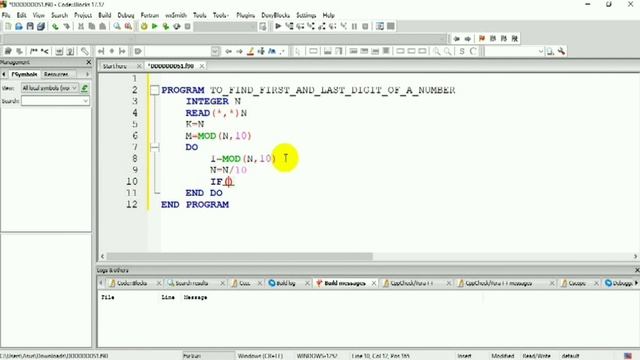The image size is (640, 360).
Task: Click the green refresh symbols button
Action: [x=84, y=88]
